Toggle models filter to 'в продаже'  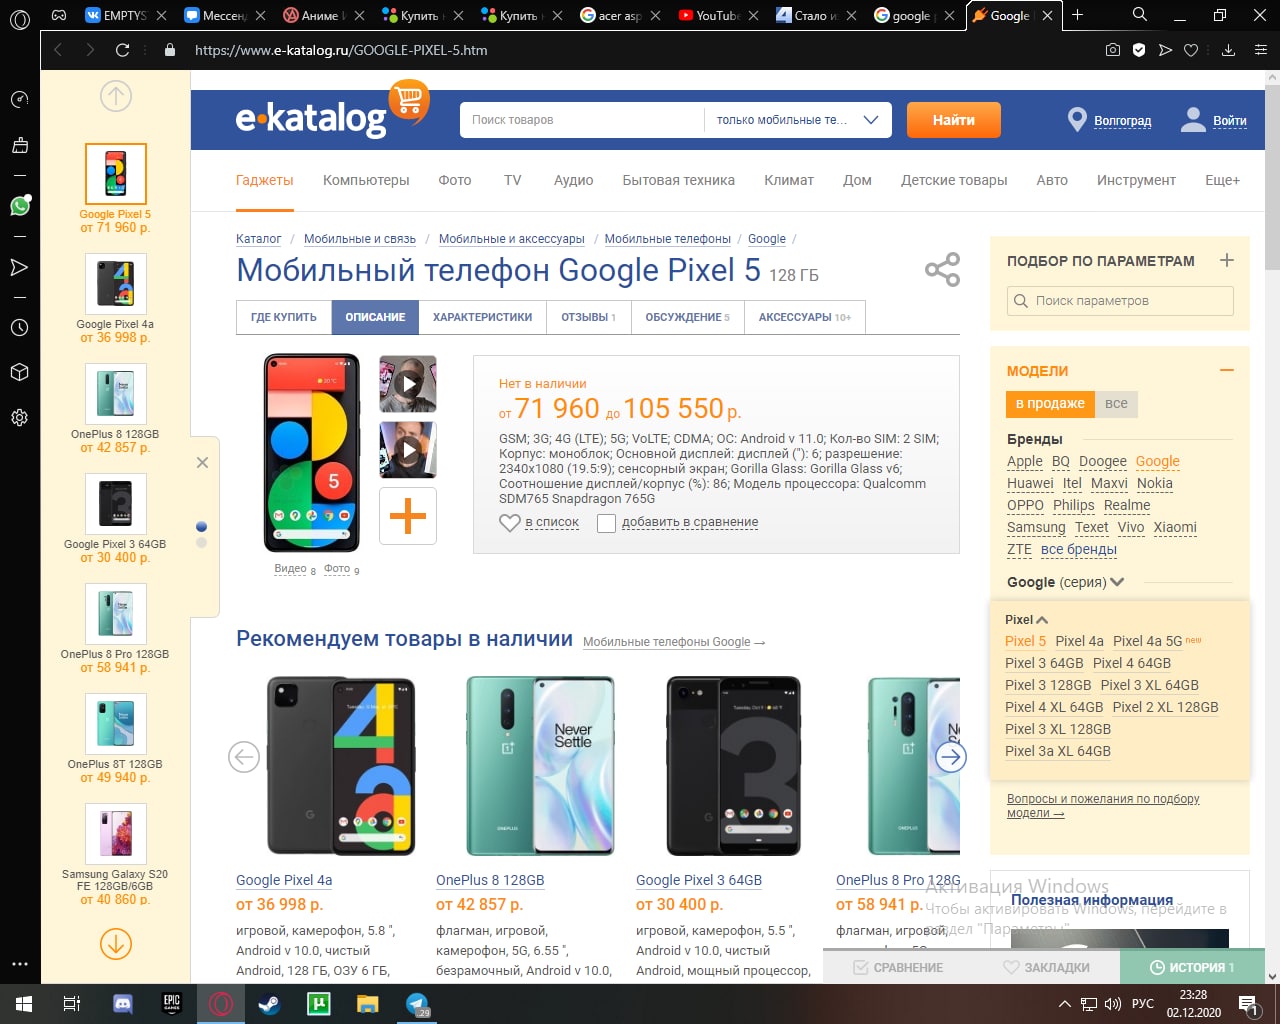tap(1049, 404)
